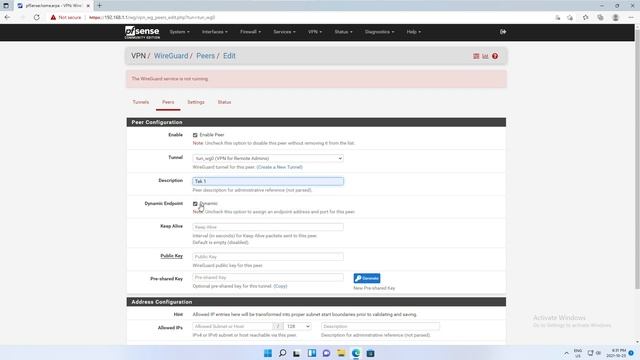The height and width of the screenshot is (360, 640).
Task: Open the Allowed IPs subnet mask dropdown
Action: tap(298, 327)
